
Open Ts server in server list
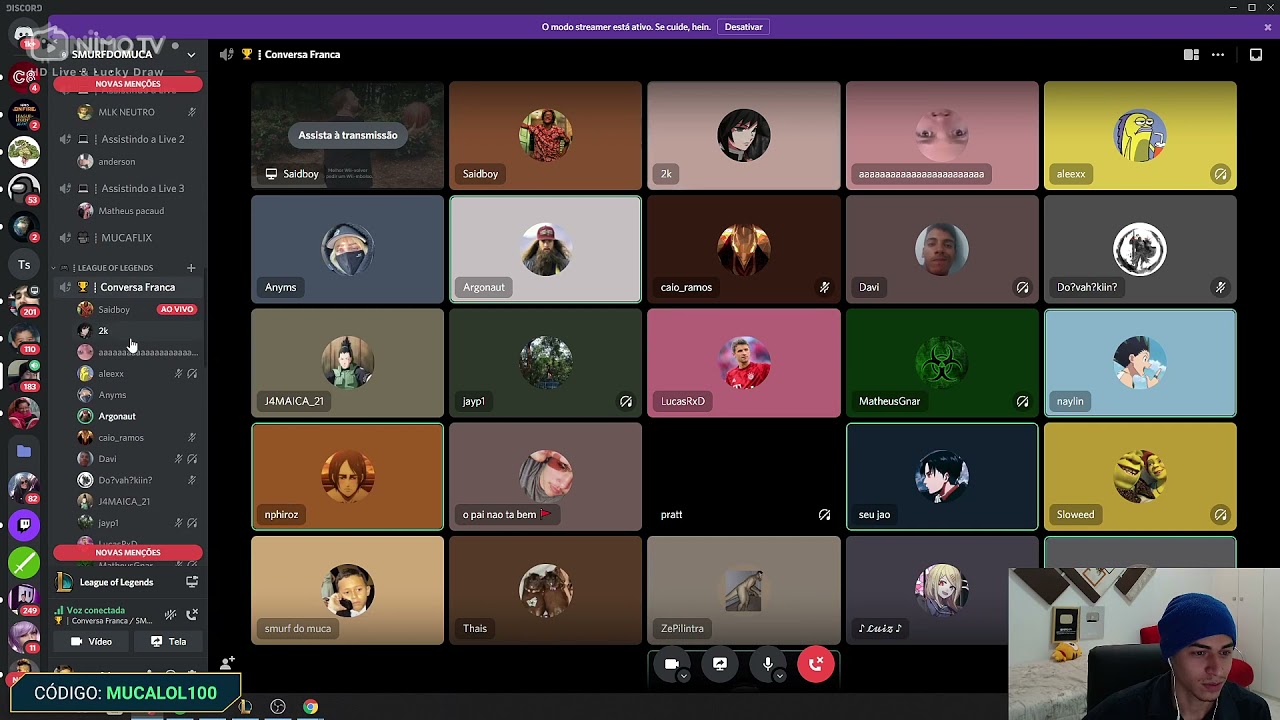(x=24, y=265)
